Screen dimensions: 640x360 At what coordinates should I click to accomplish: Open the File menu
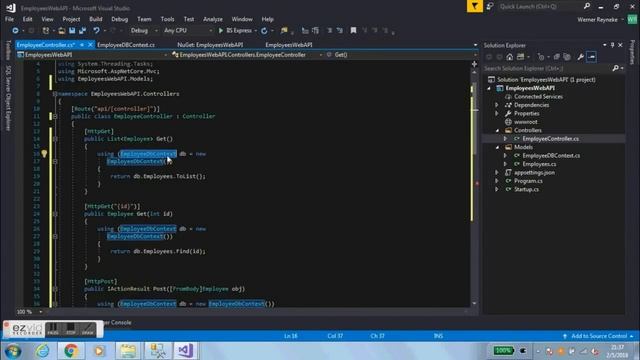(x=9, y=19)
